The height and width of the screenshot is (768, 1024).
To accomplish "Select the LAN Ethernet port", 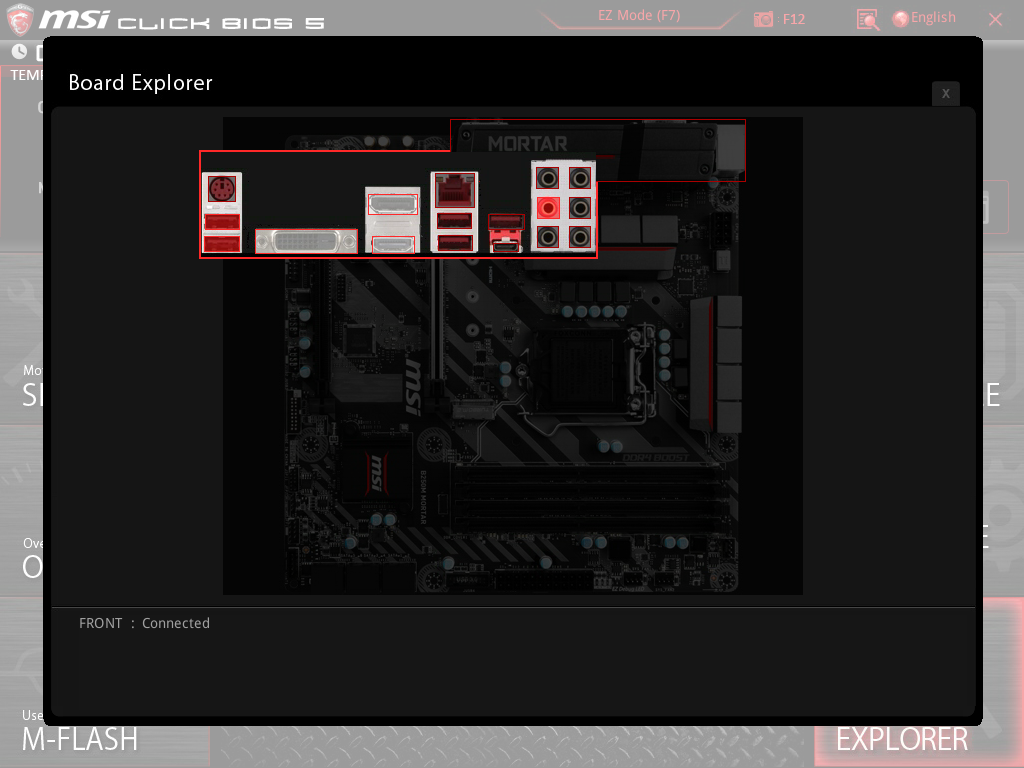I will (x=454, y=189).
